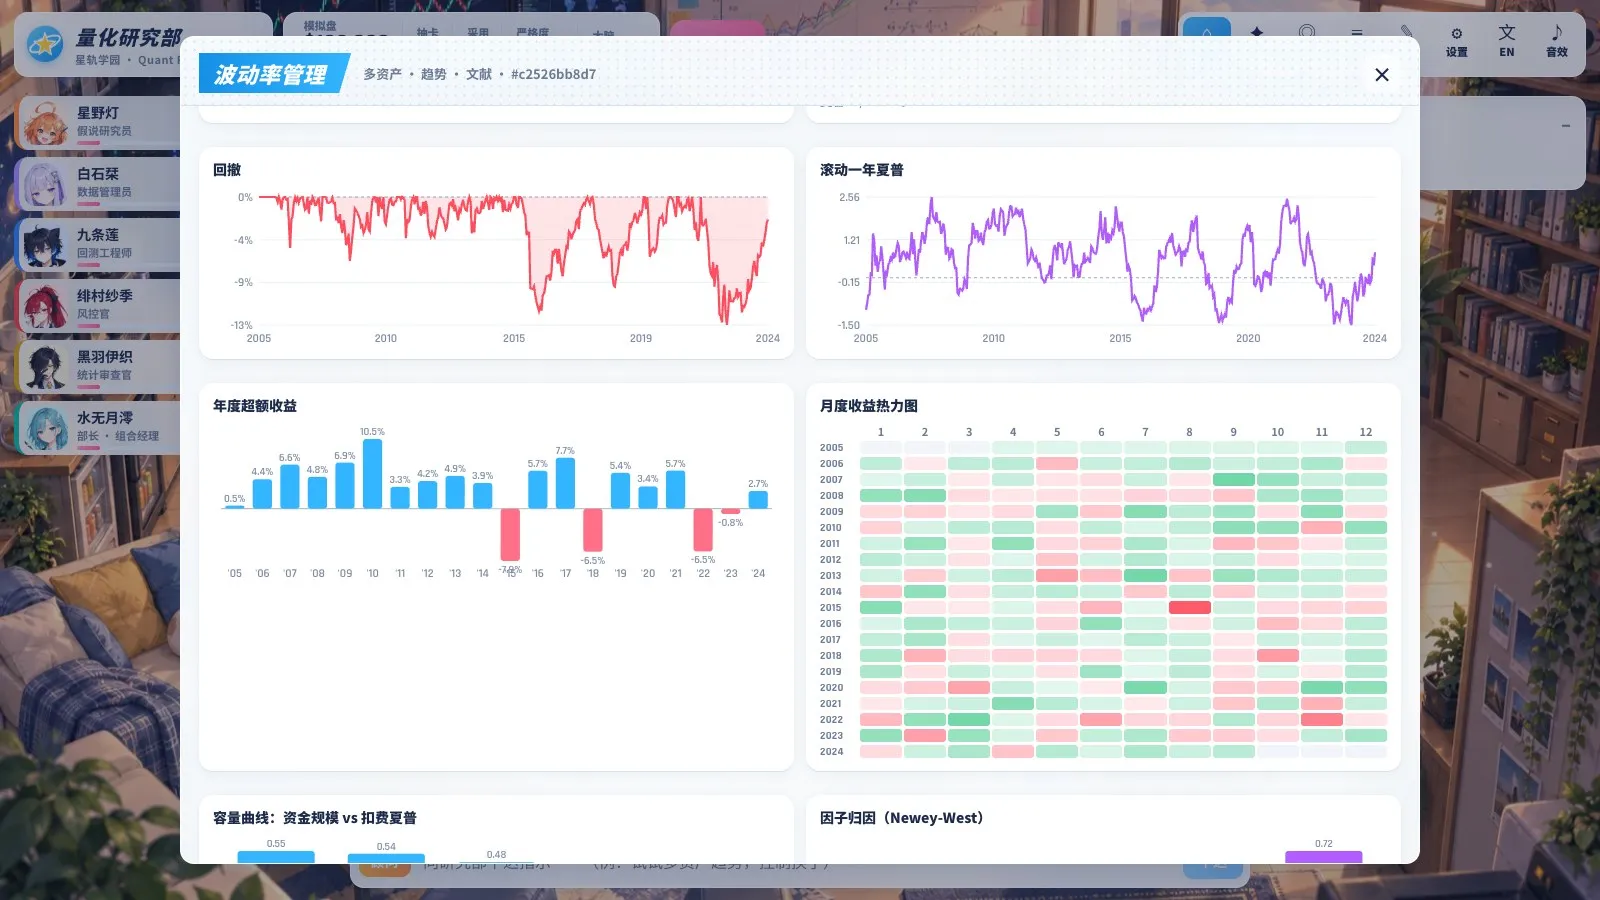Click the 0.5% bar for year '05

(234, 506)
